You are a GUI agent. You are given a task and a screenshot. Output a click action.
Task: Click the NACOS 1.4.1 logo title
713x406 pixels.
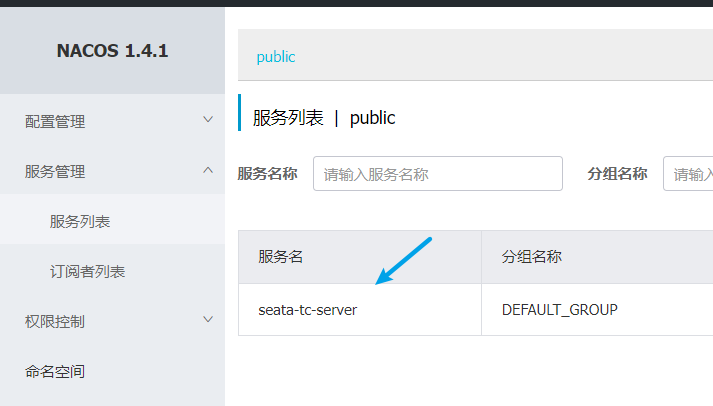(x=112, y=51)
